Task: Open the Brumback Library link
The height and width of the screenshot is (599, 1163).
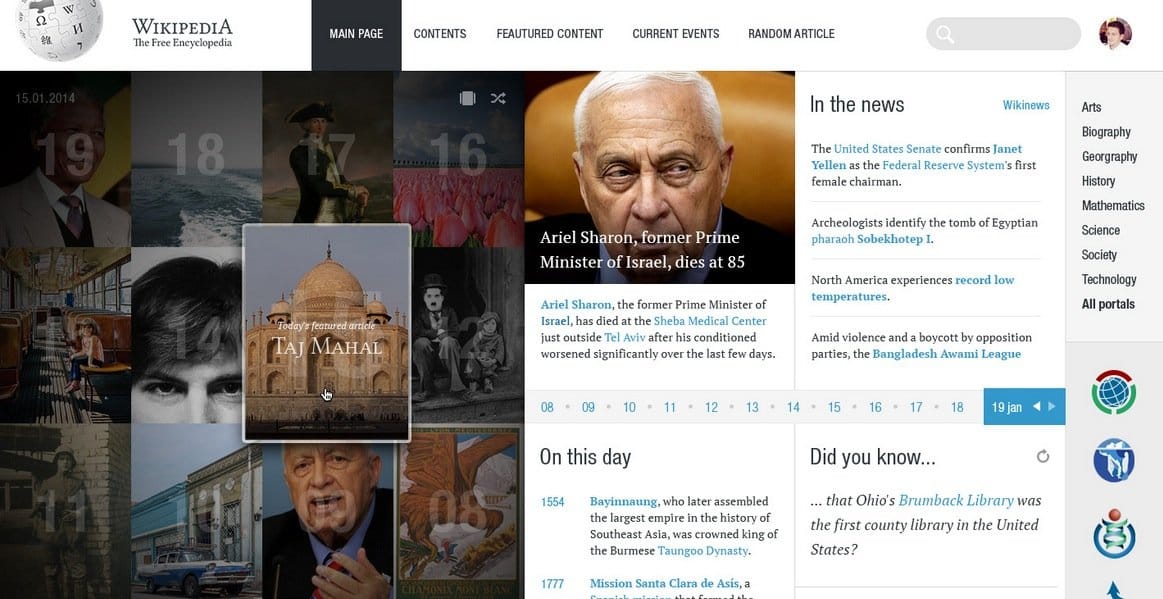Action: (956, 500)
